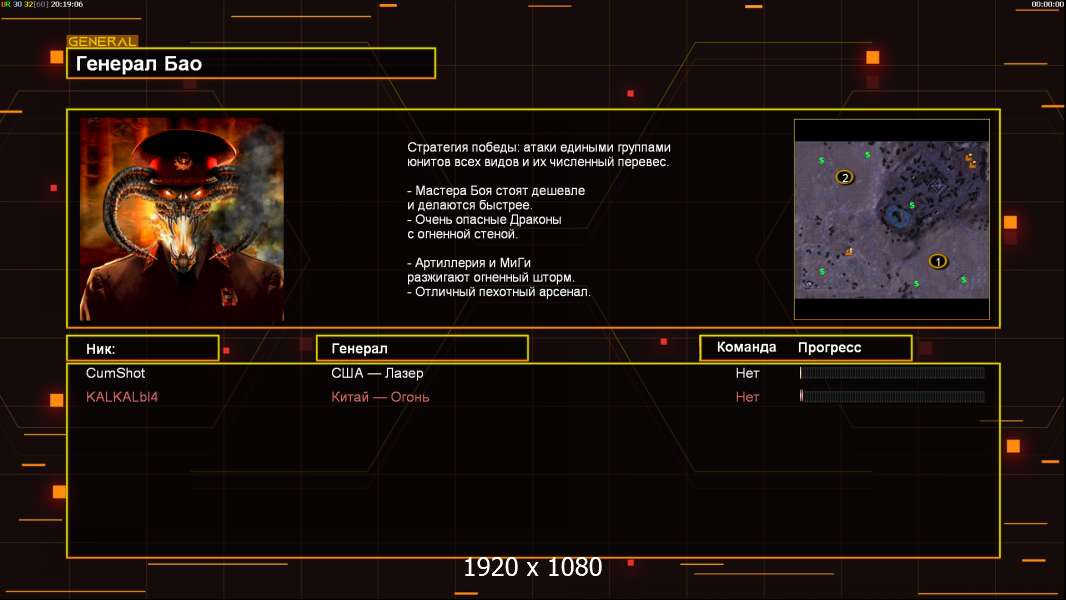The width and height of the screenshot is (1066, 600).
Task: Click start position marker 1 on minimap
Action: tap(938, 261)
